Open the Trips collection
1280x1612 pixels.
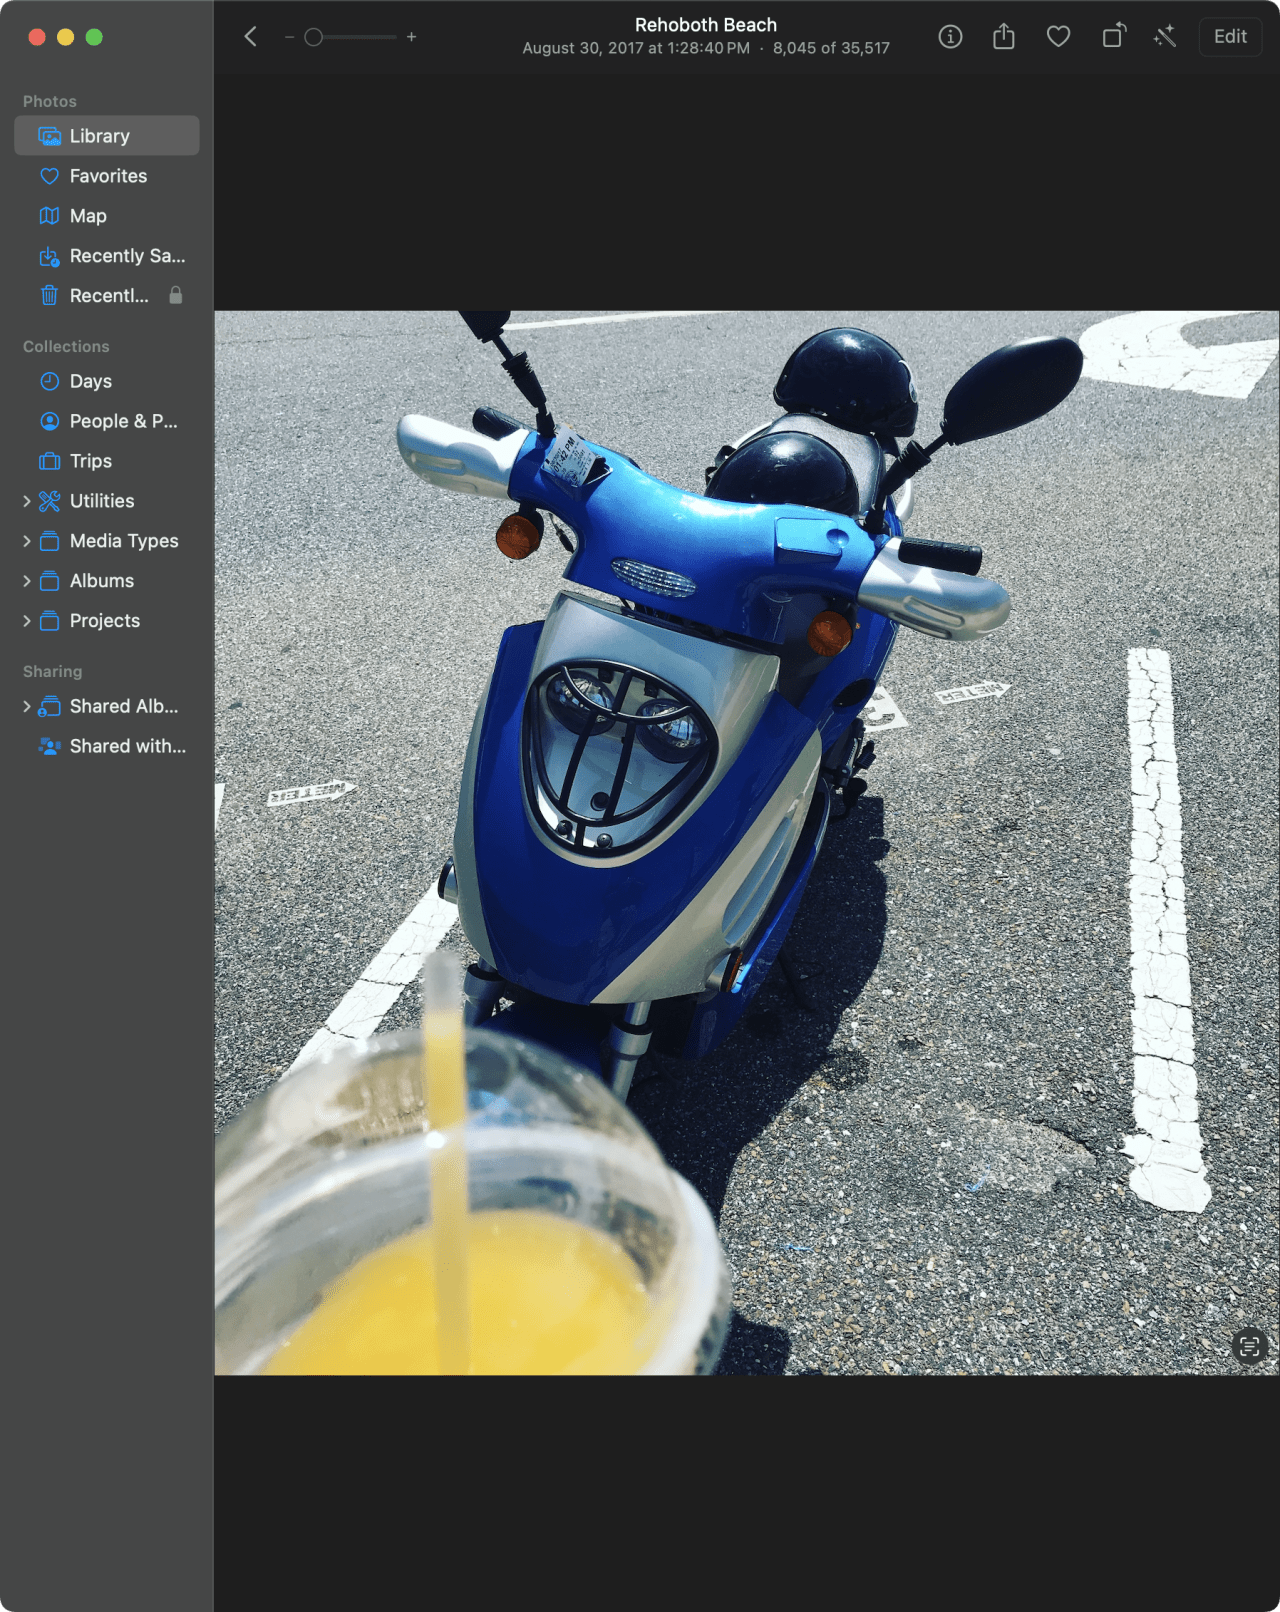(x=107, y=461)
